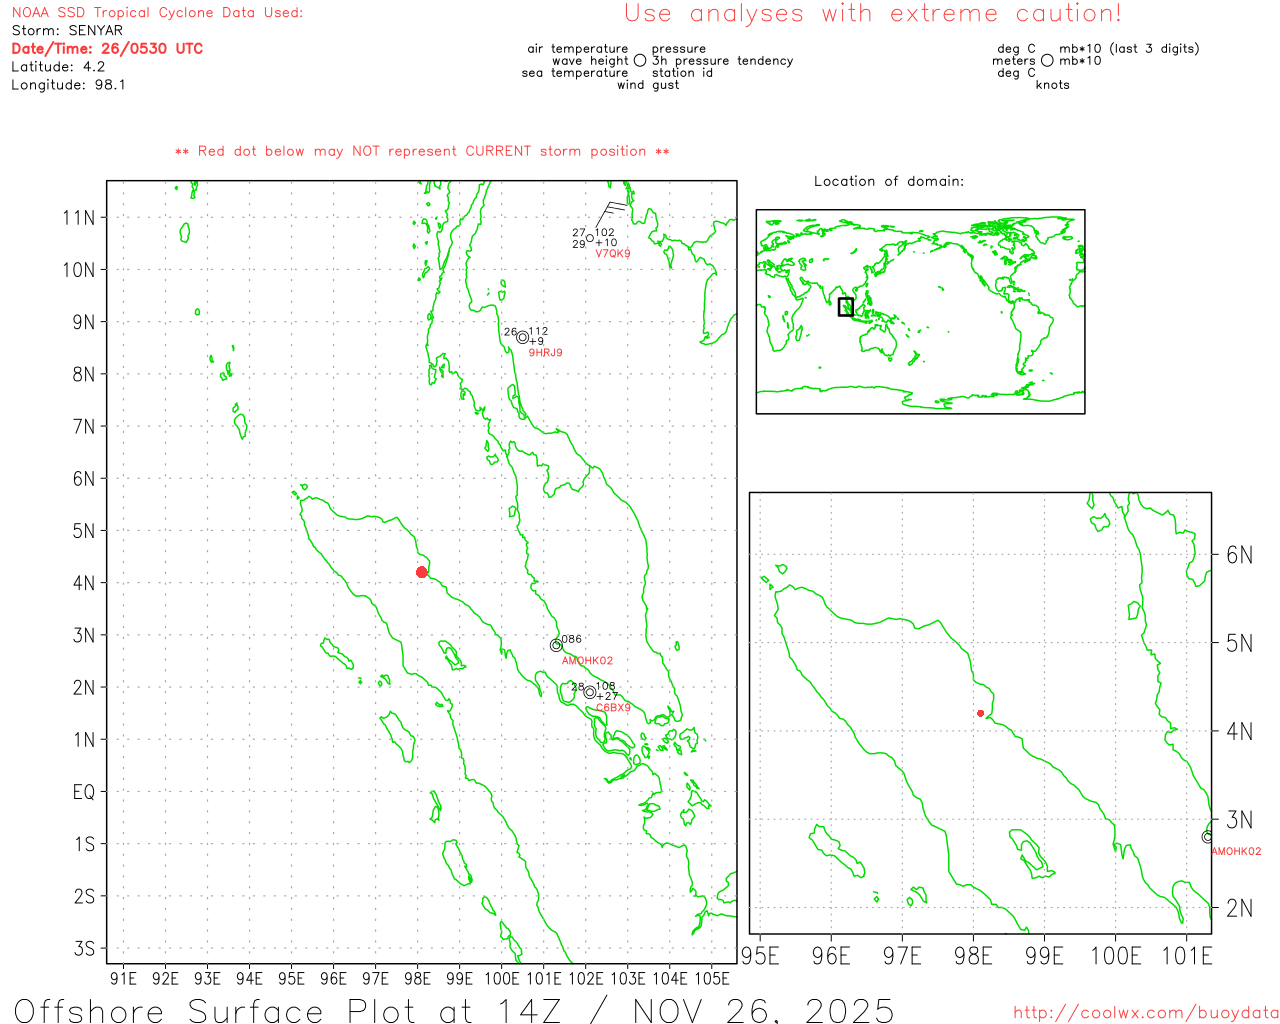1280x1024 pixels.
Task: Open the coolwx.com/buoydata link
Action: point(1145,1013)
